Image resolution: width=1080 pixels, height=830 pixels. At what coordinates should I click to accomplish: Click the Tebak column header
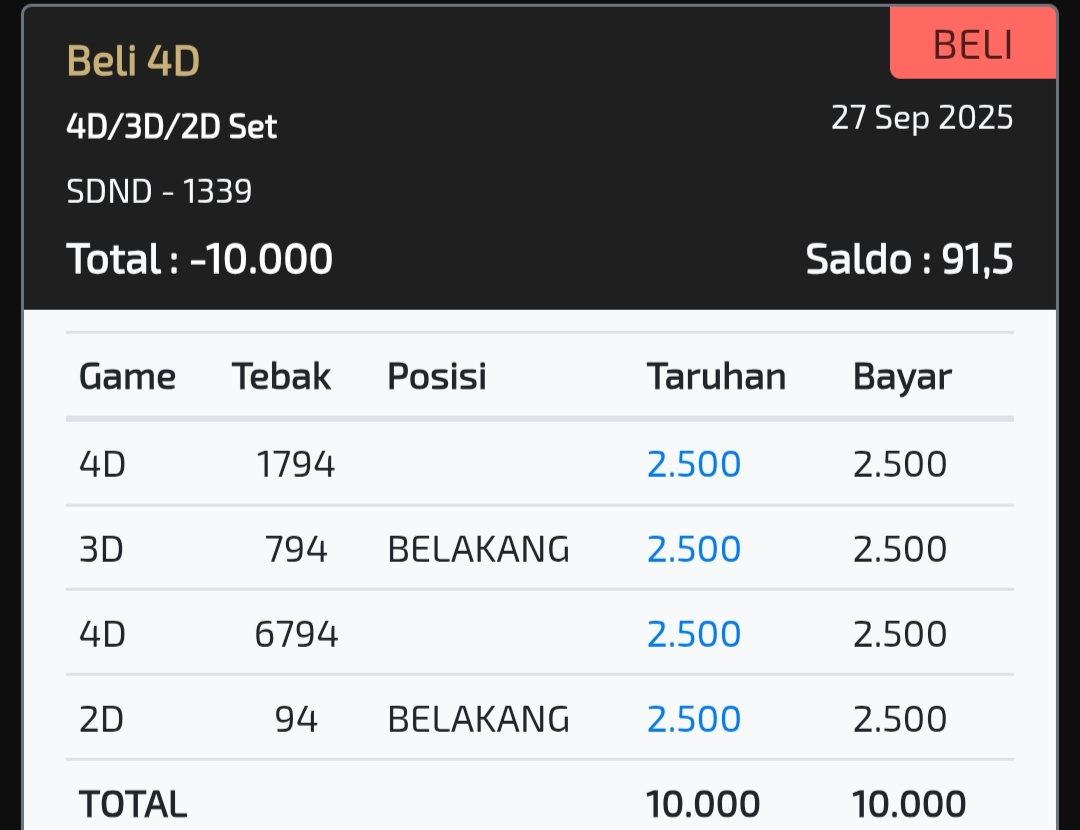click(281, 377)
